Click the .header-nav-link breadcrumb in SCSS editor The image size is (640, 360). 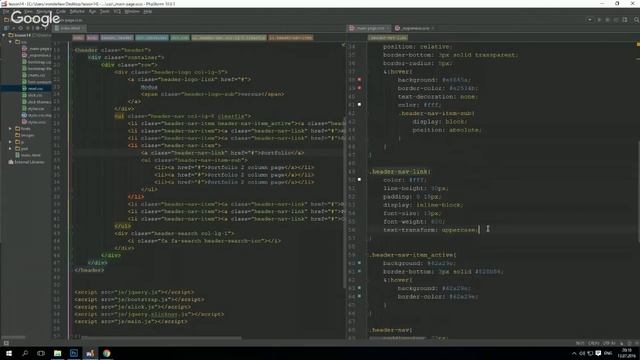tap(388, 38)
